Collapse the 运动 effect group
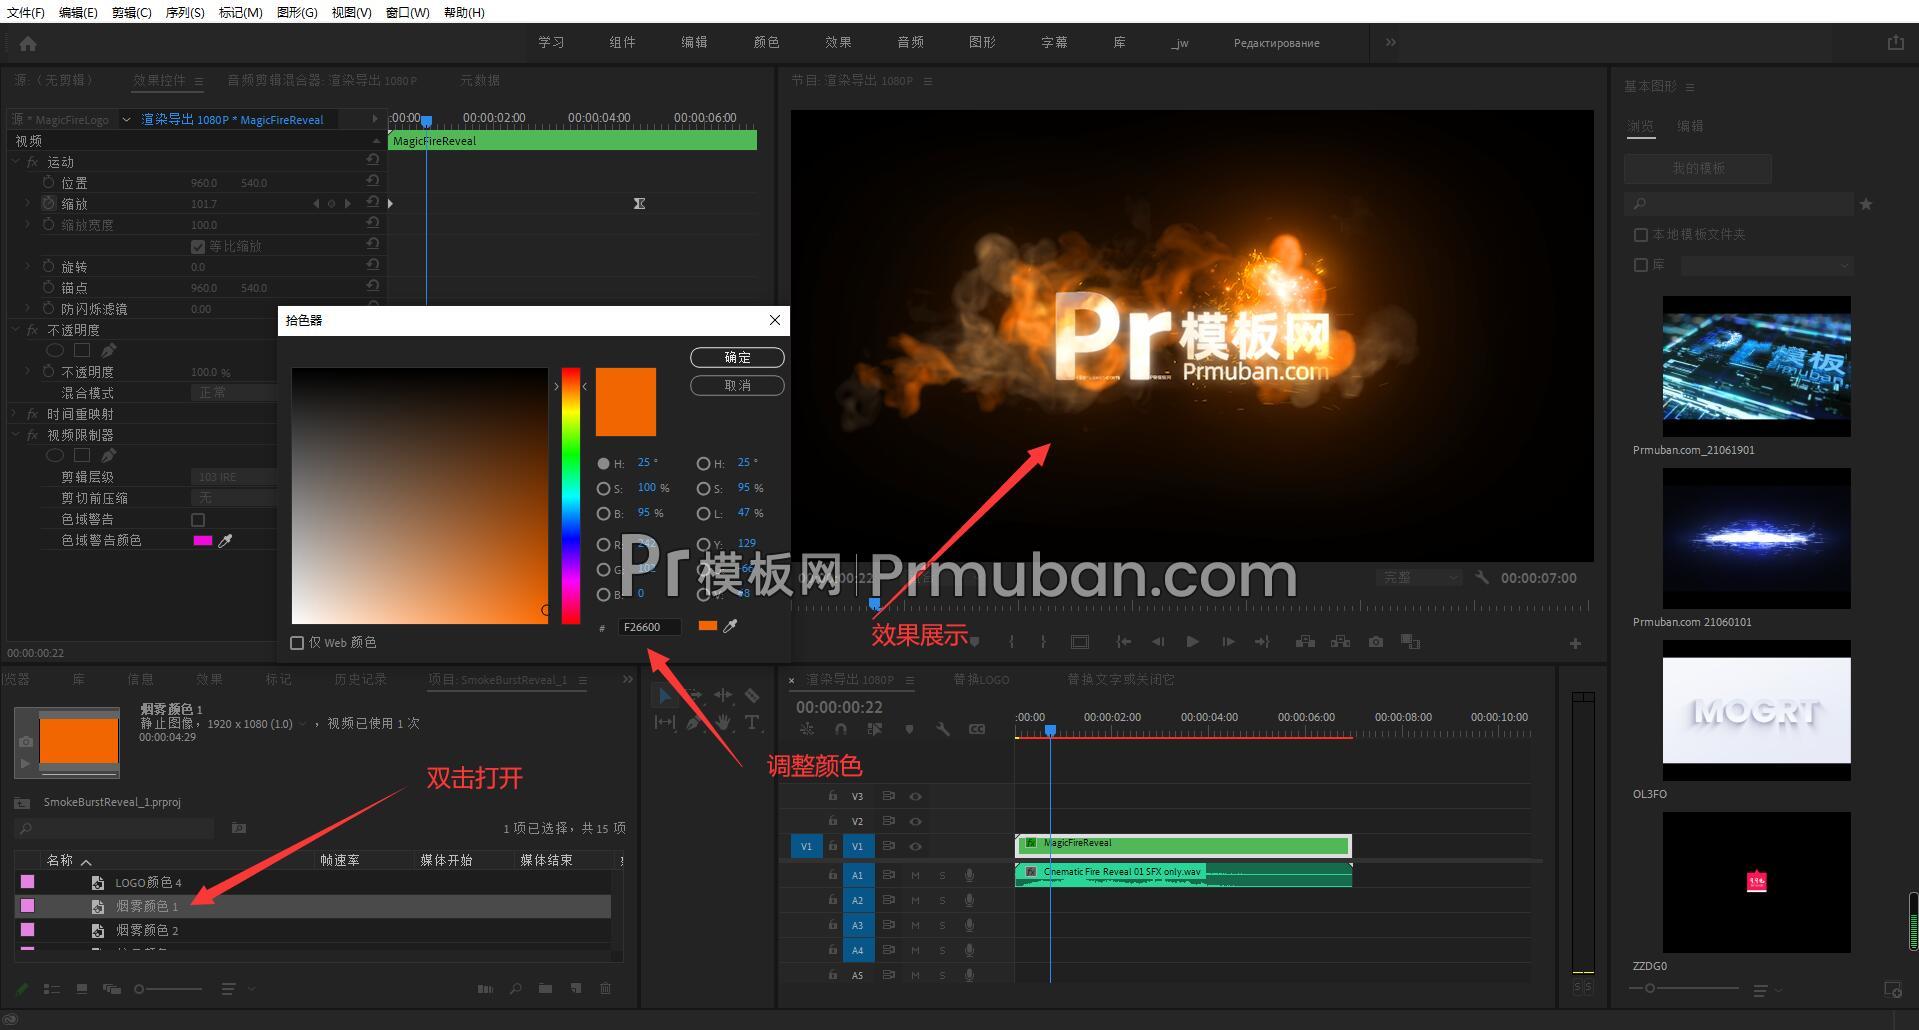The height and width of the screenshot is (1030, 1919). pos(16,161)
